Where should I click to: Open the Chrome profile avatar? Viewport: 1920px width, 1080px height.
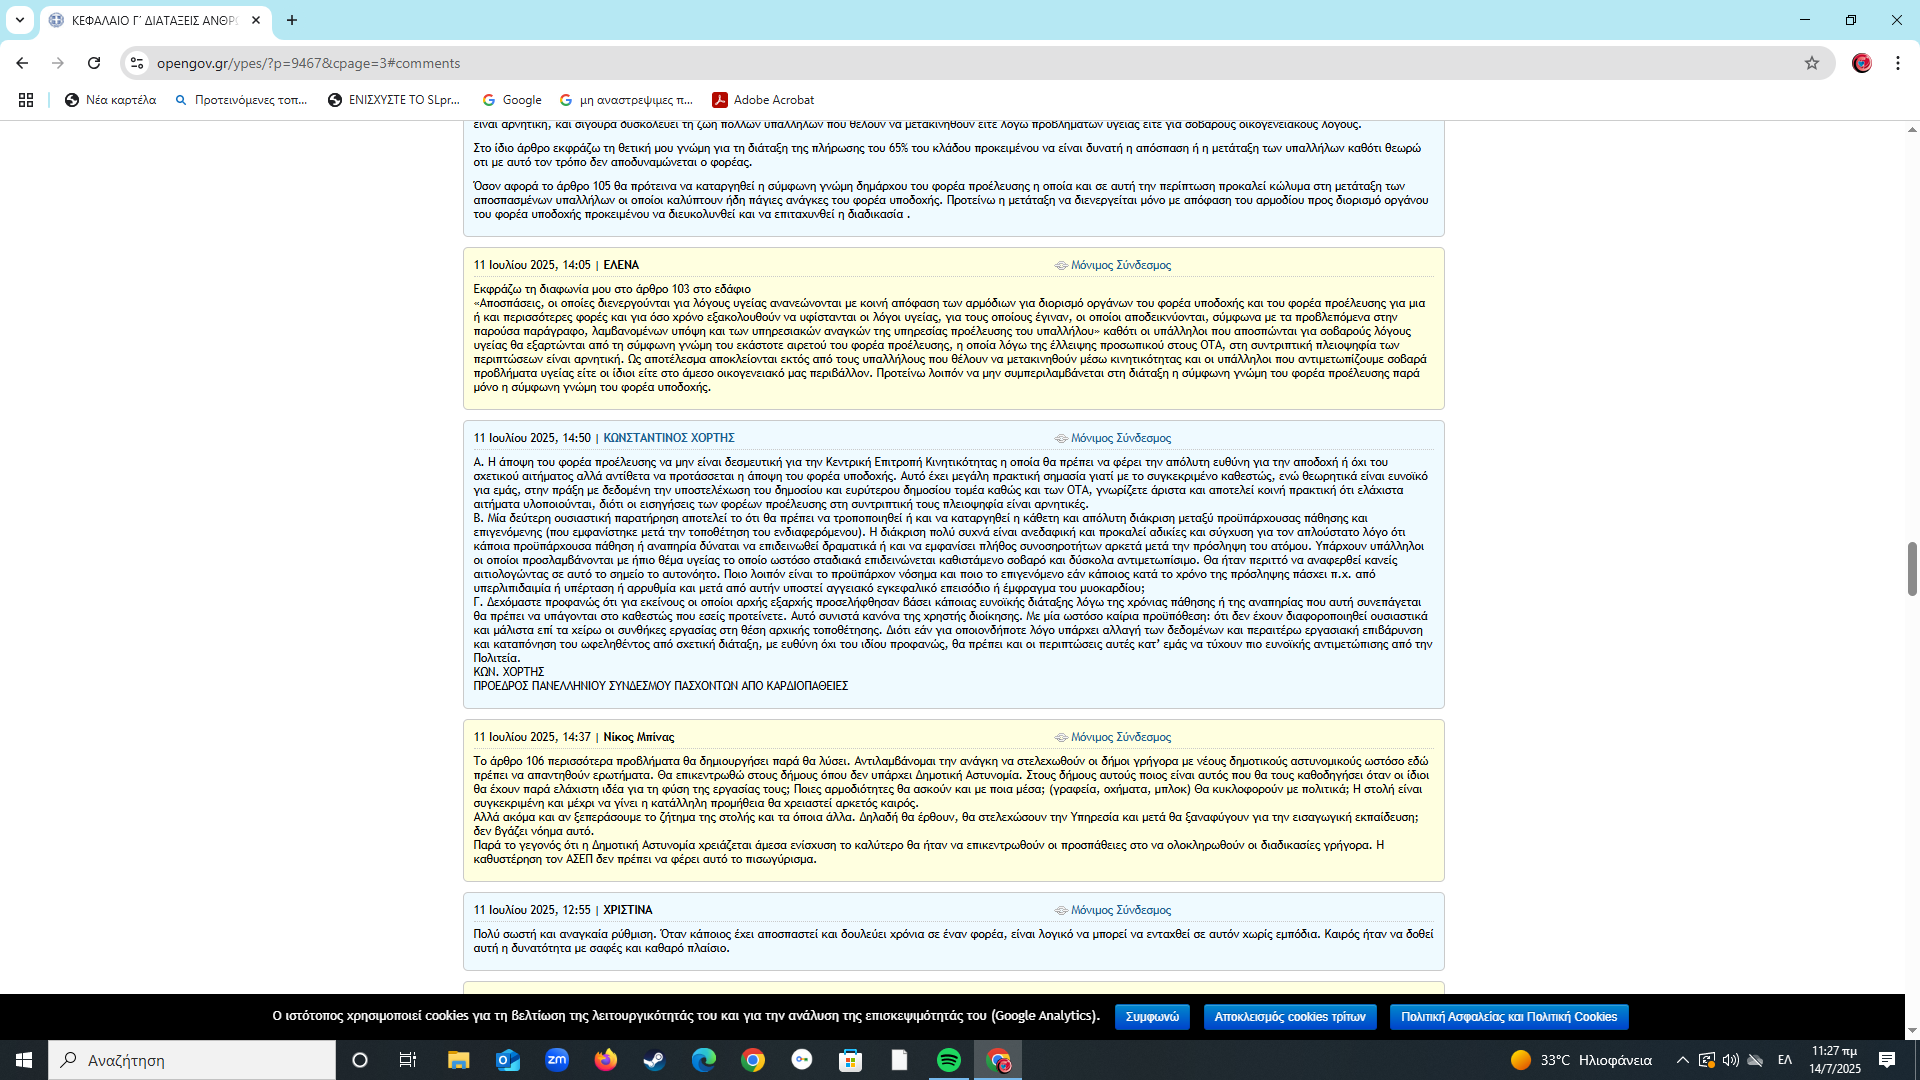coord(1862,63)
